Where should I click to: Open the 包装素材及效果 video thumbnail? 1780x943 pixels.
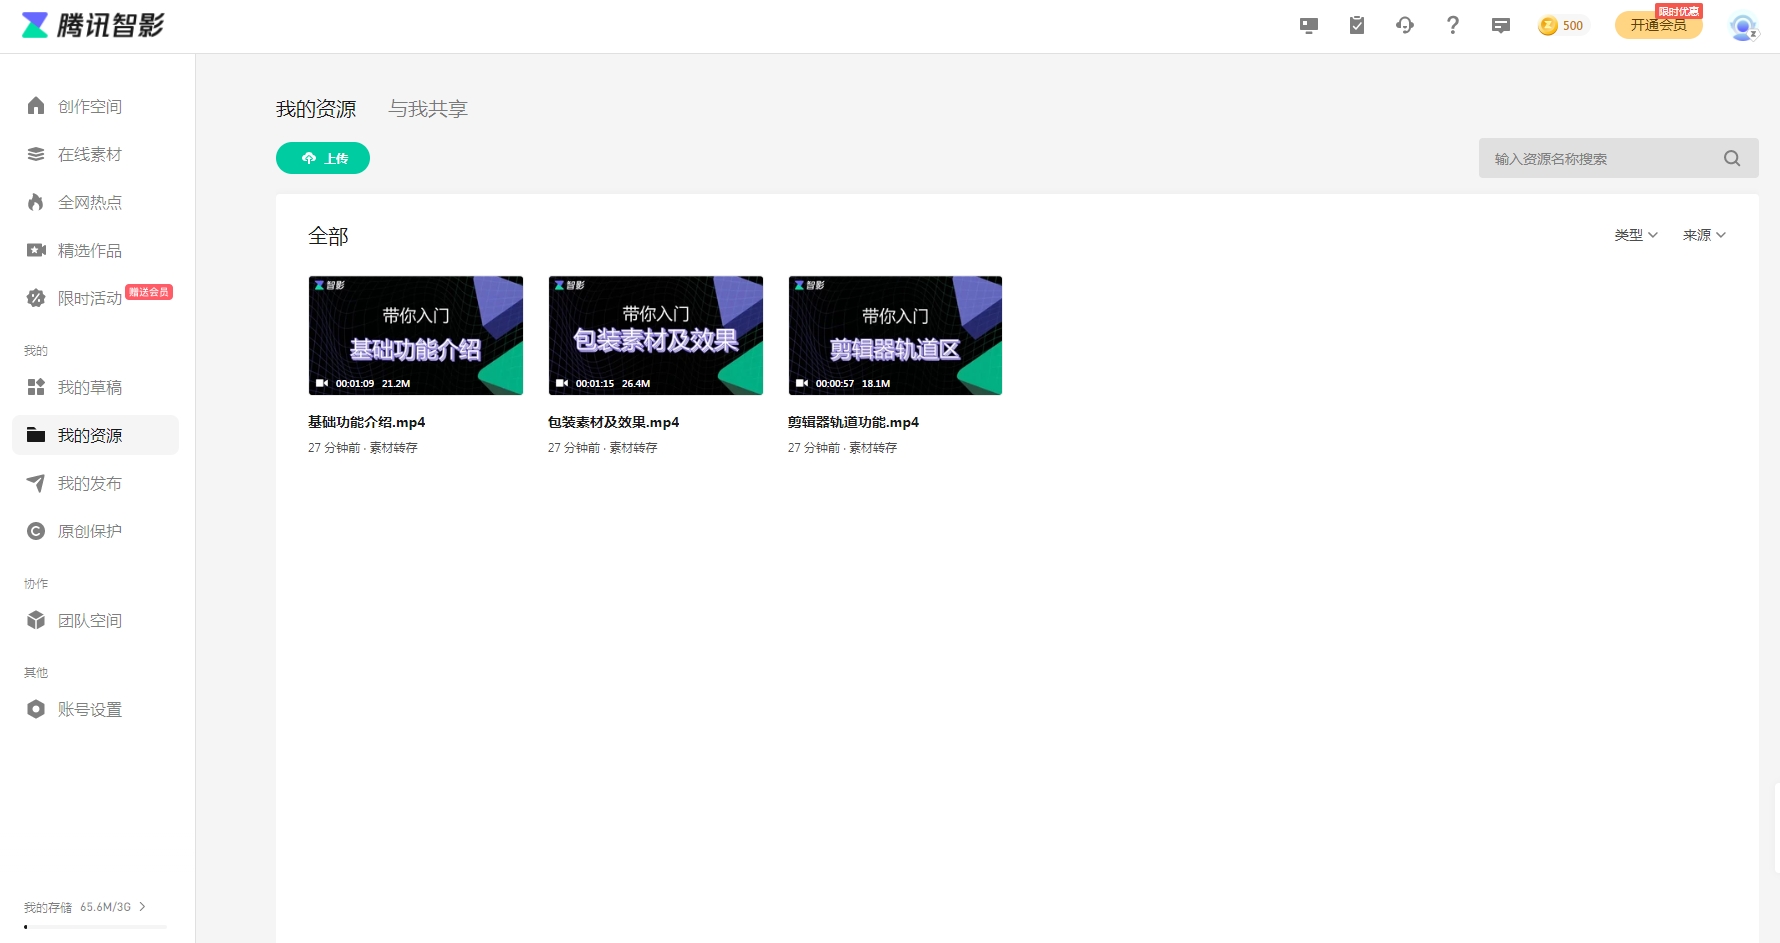pos(656,335)
